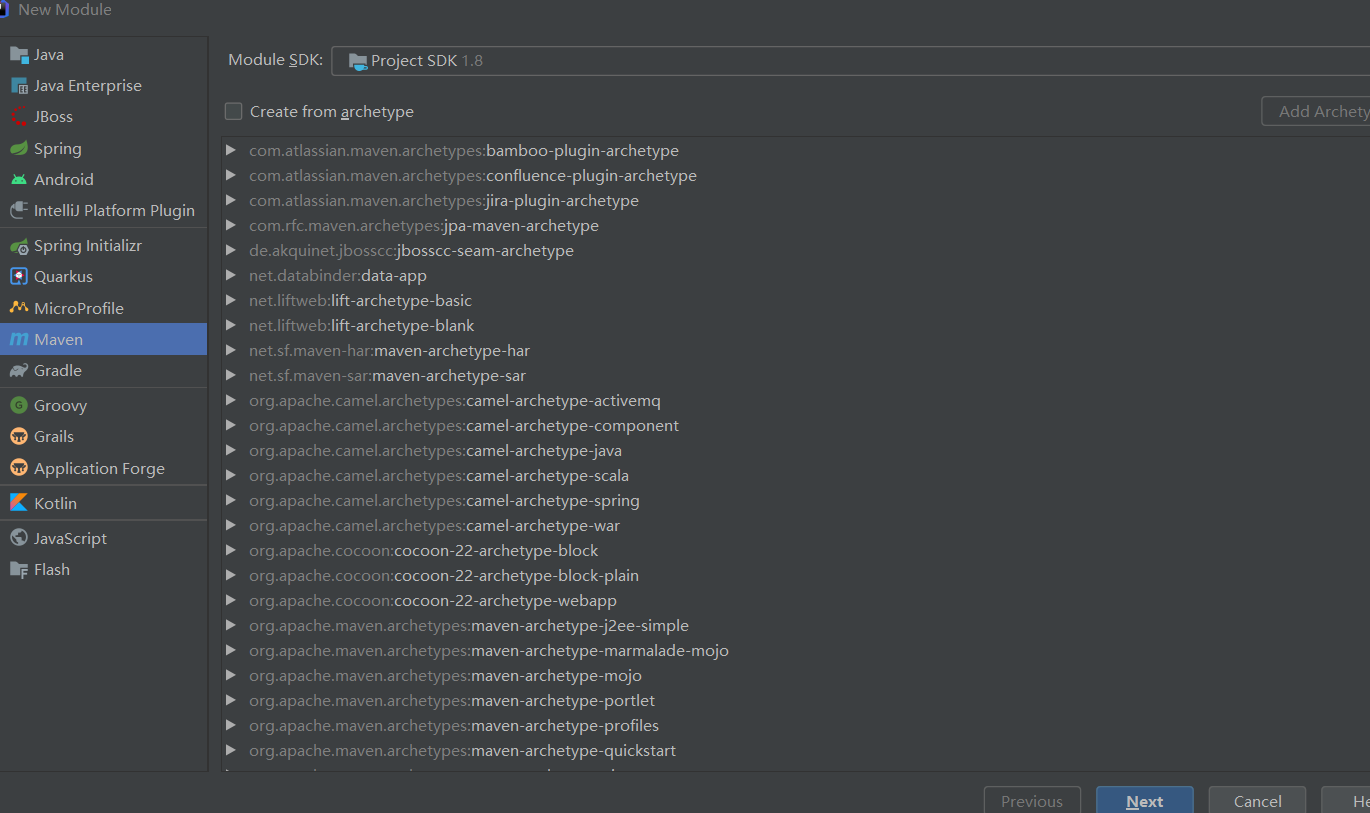
Task: Select maven-archetype-profiles row
Action: (796, 725)
